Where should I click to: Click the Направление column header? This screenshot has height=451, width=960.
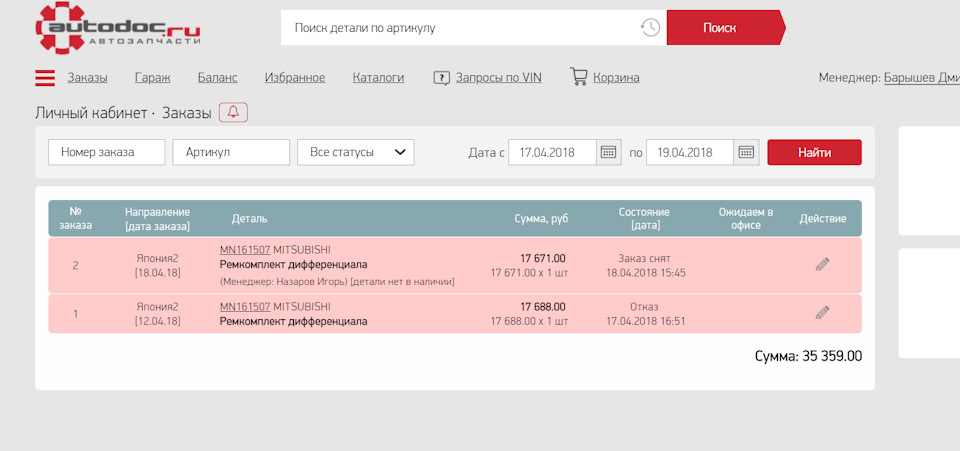157,218
